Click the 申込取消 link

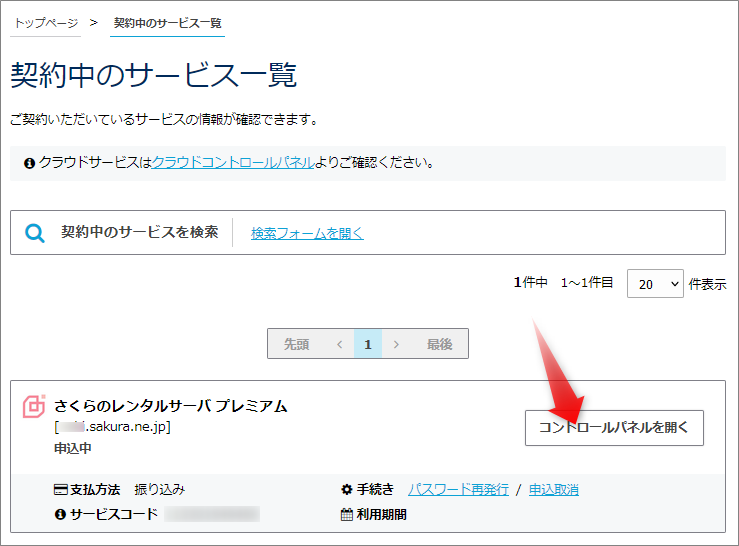tap(553, 490)
